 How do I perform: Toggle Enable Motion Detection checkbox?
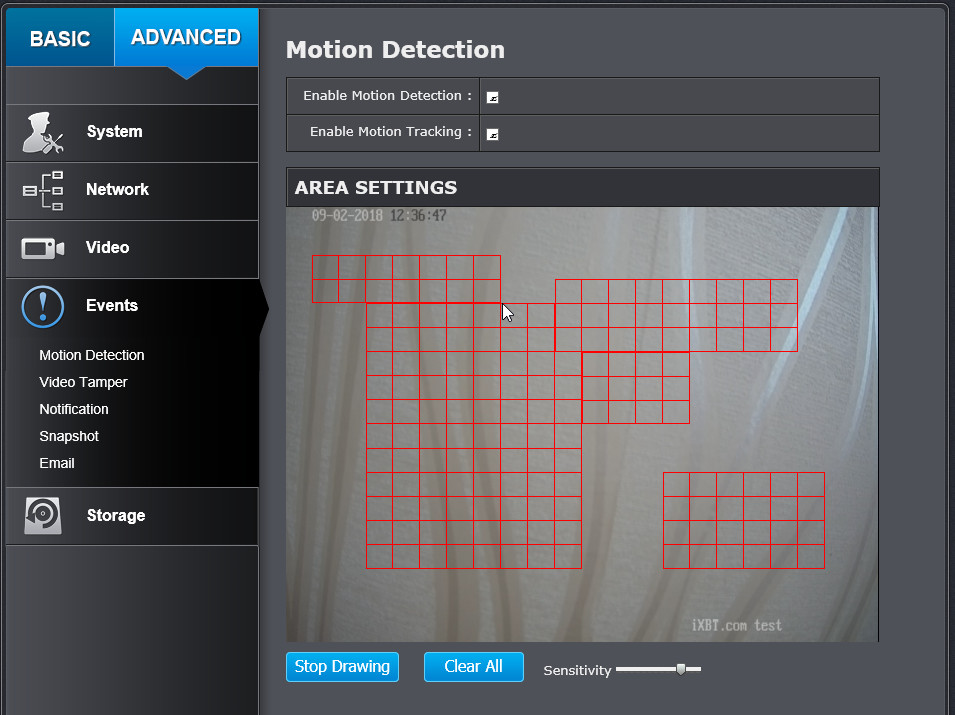pyautogui.click(x=493, y=97)
